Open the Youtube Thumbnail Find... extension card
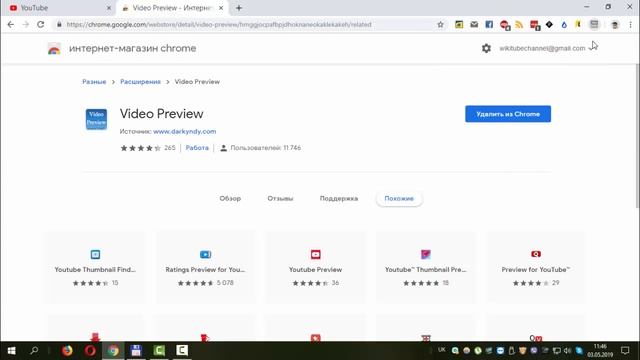 tap(95, 267)
